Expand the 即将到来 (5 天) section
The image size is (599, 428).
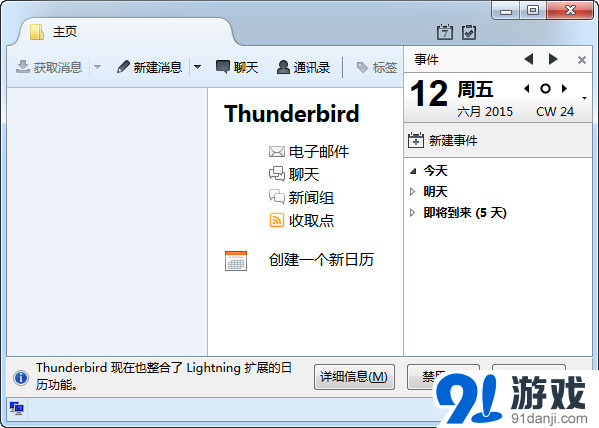pyautogui.click(x=412, y=212)
